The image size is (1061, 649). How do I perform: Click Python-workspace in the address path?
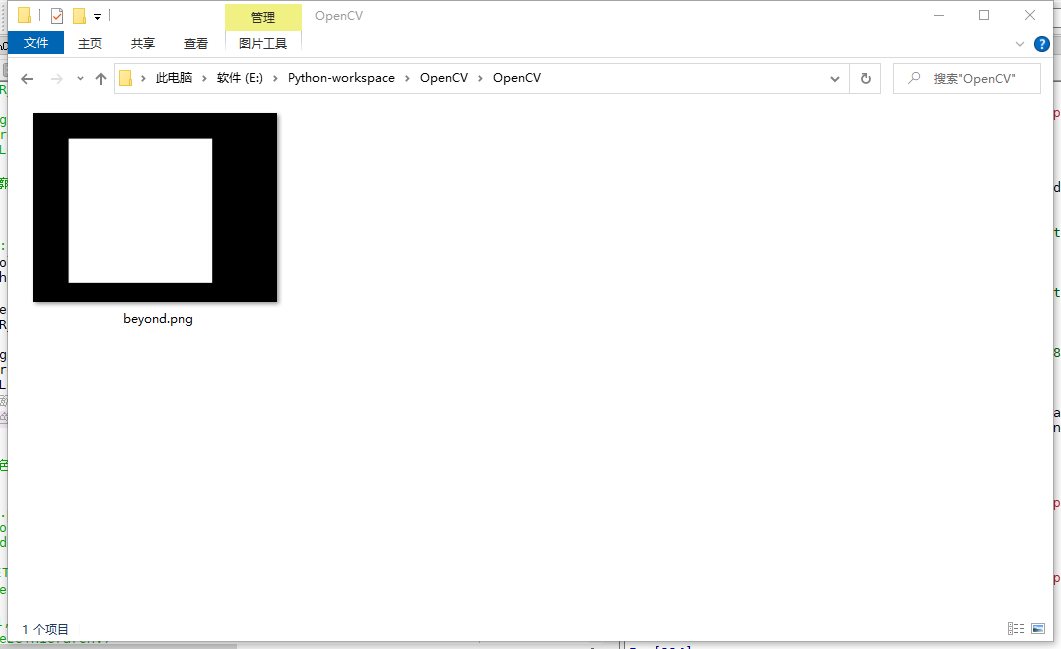click(341, 78)
